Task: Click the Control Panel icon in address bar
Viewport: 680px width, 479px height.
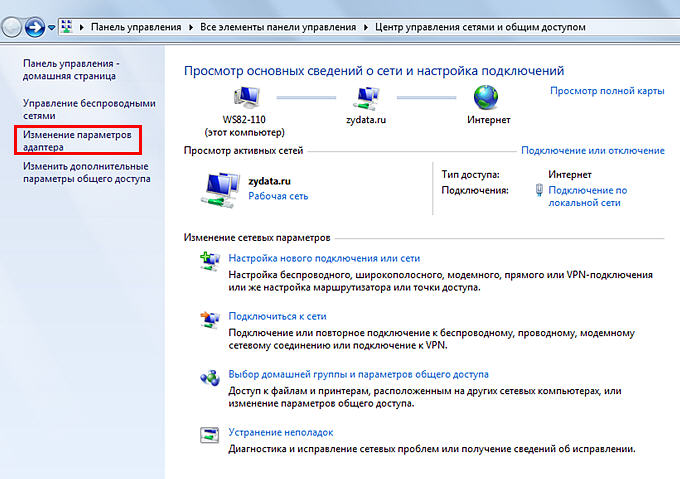Action: tap(66, 27)
